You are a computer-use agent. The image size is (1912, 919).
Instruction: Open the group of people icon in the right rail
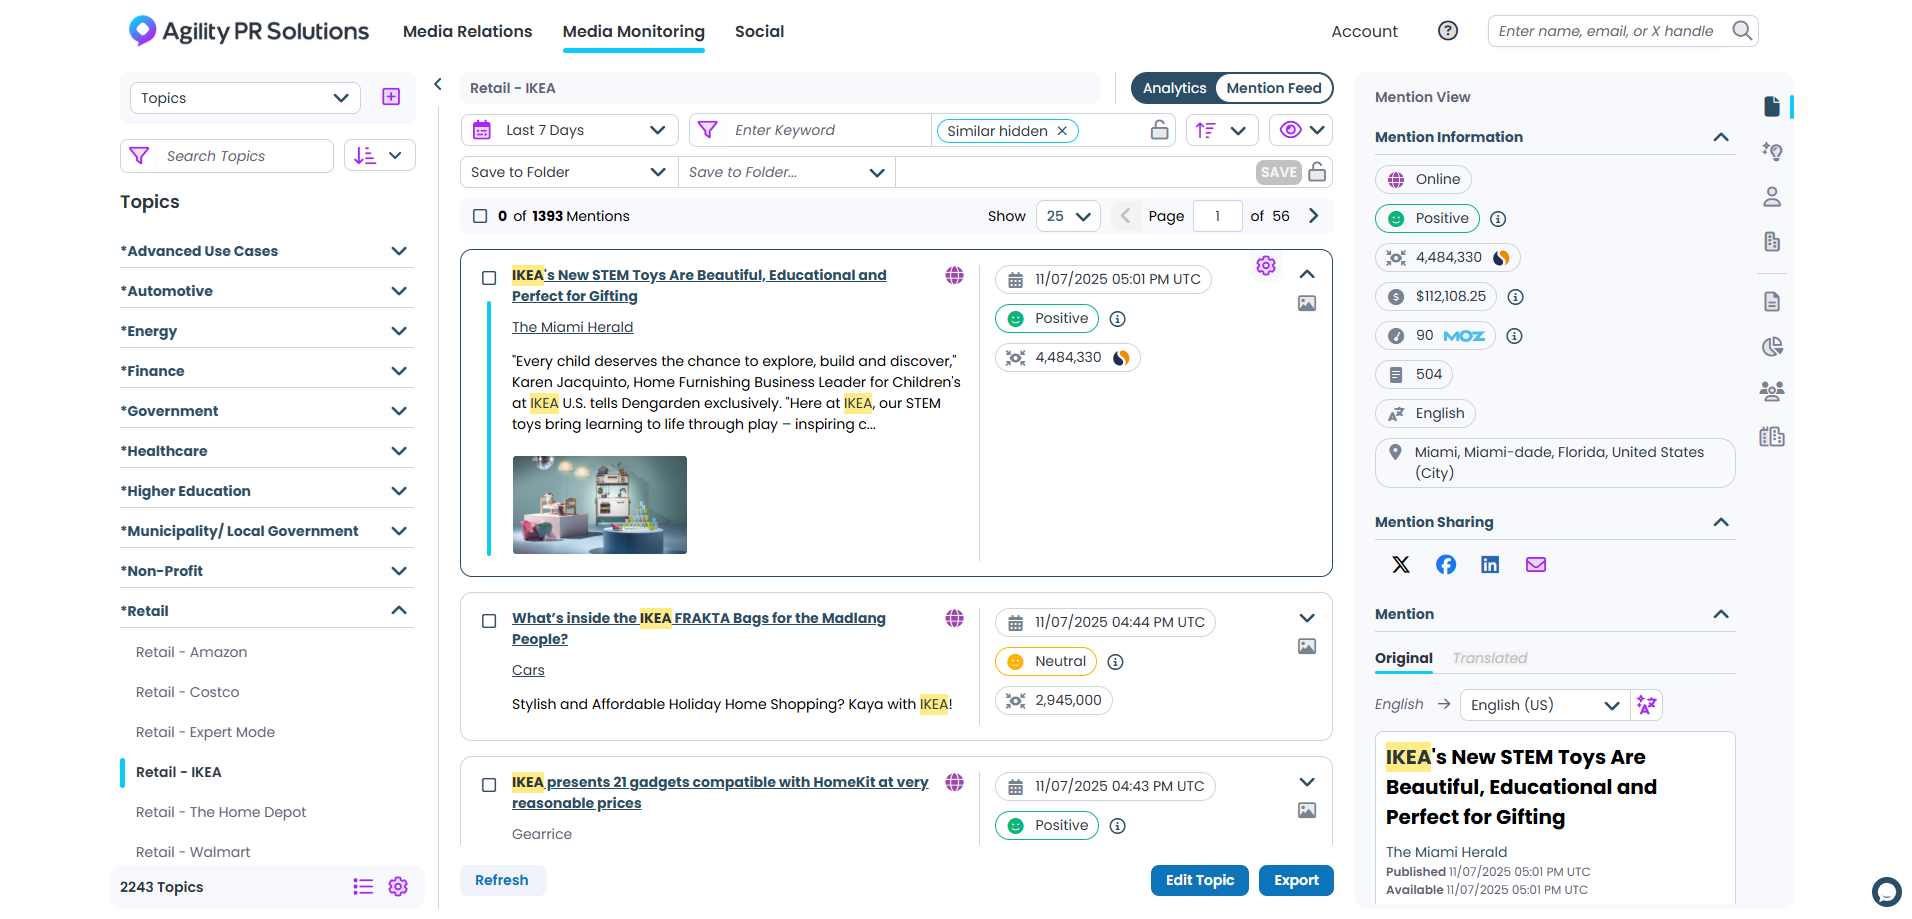(1772, 391)
